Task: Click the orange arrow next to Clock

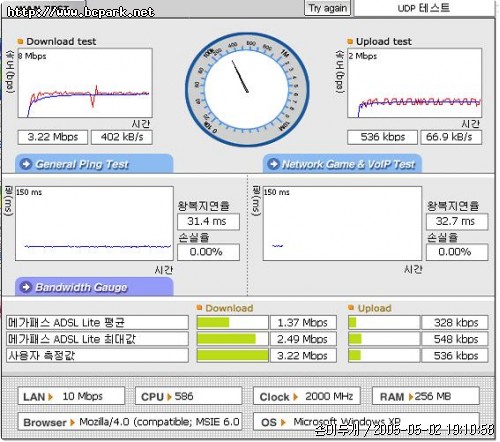Action: (x=295, y=397)
